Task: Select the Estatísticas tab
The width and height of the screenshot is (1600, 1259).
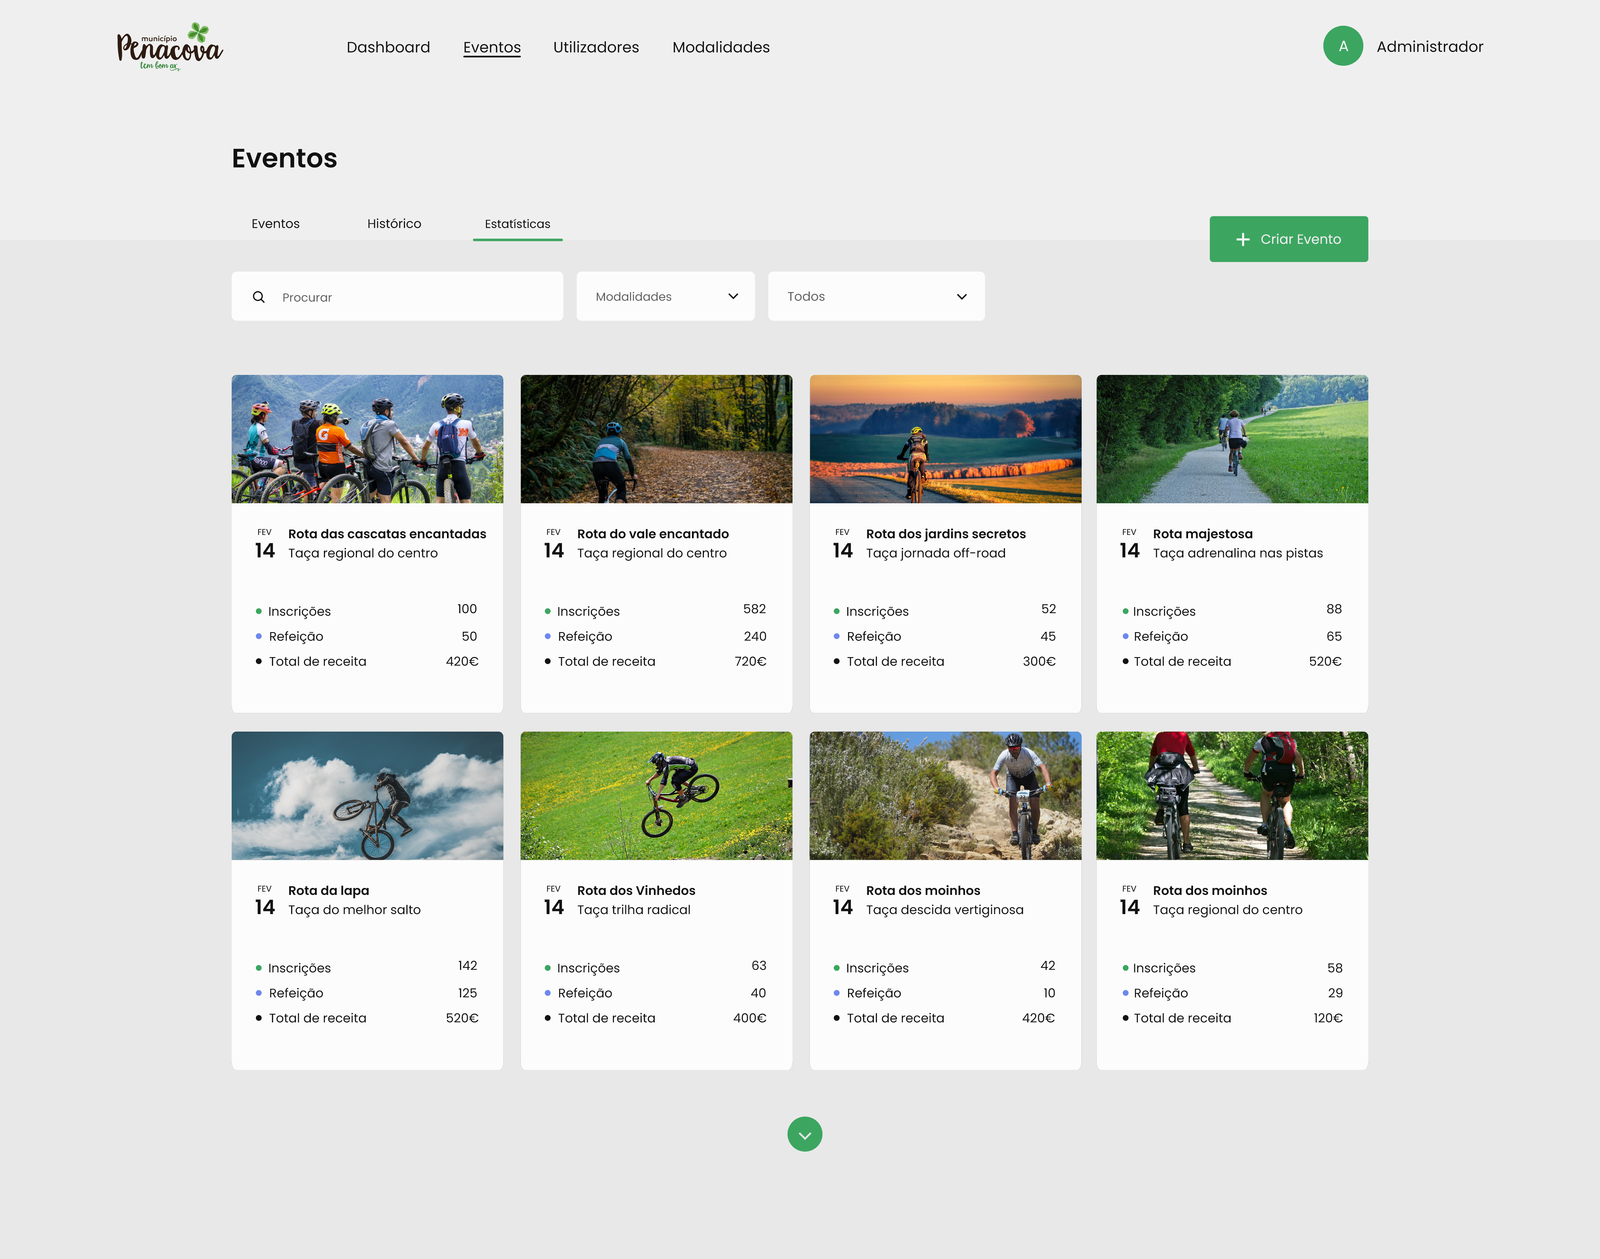Action: point(517,224)
